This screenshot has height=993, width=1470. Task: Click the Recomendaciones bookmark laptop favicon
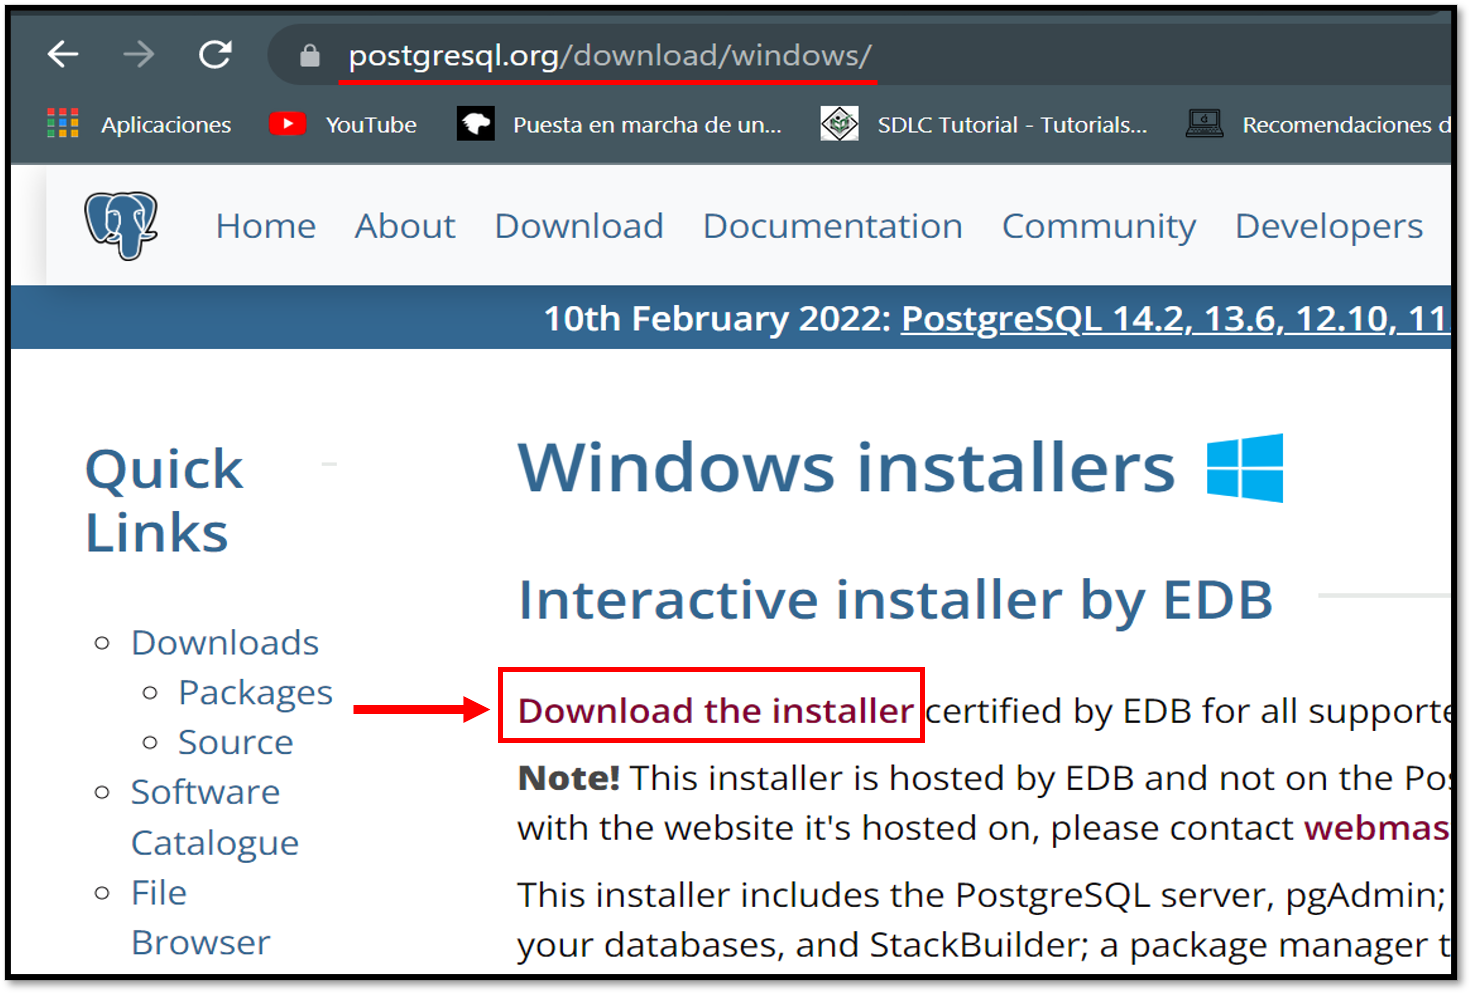[1204, 124]
